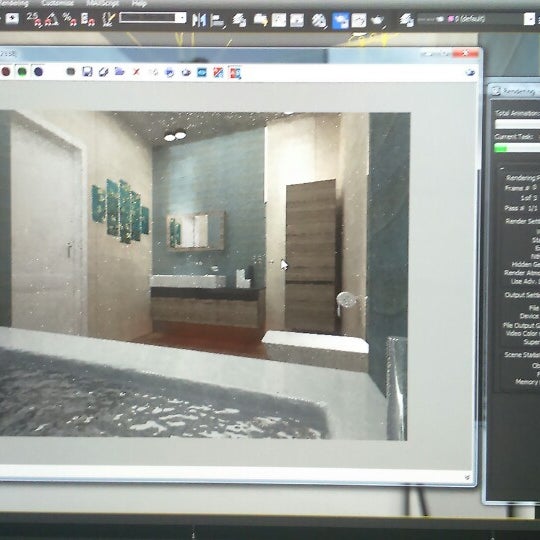
Task: Click the 'Pass #' label
Action: click(515, 208)
